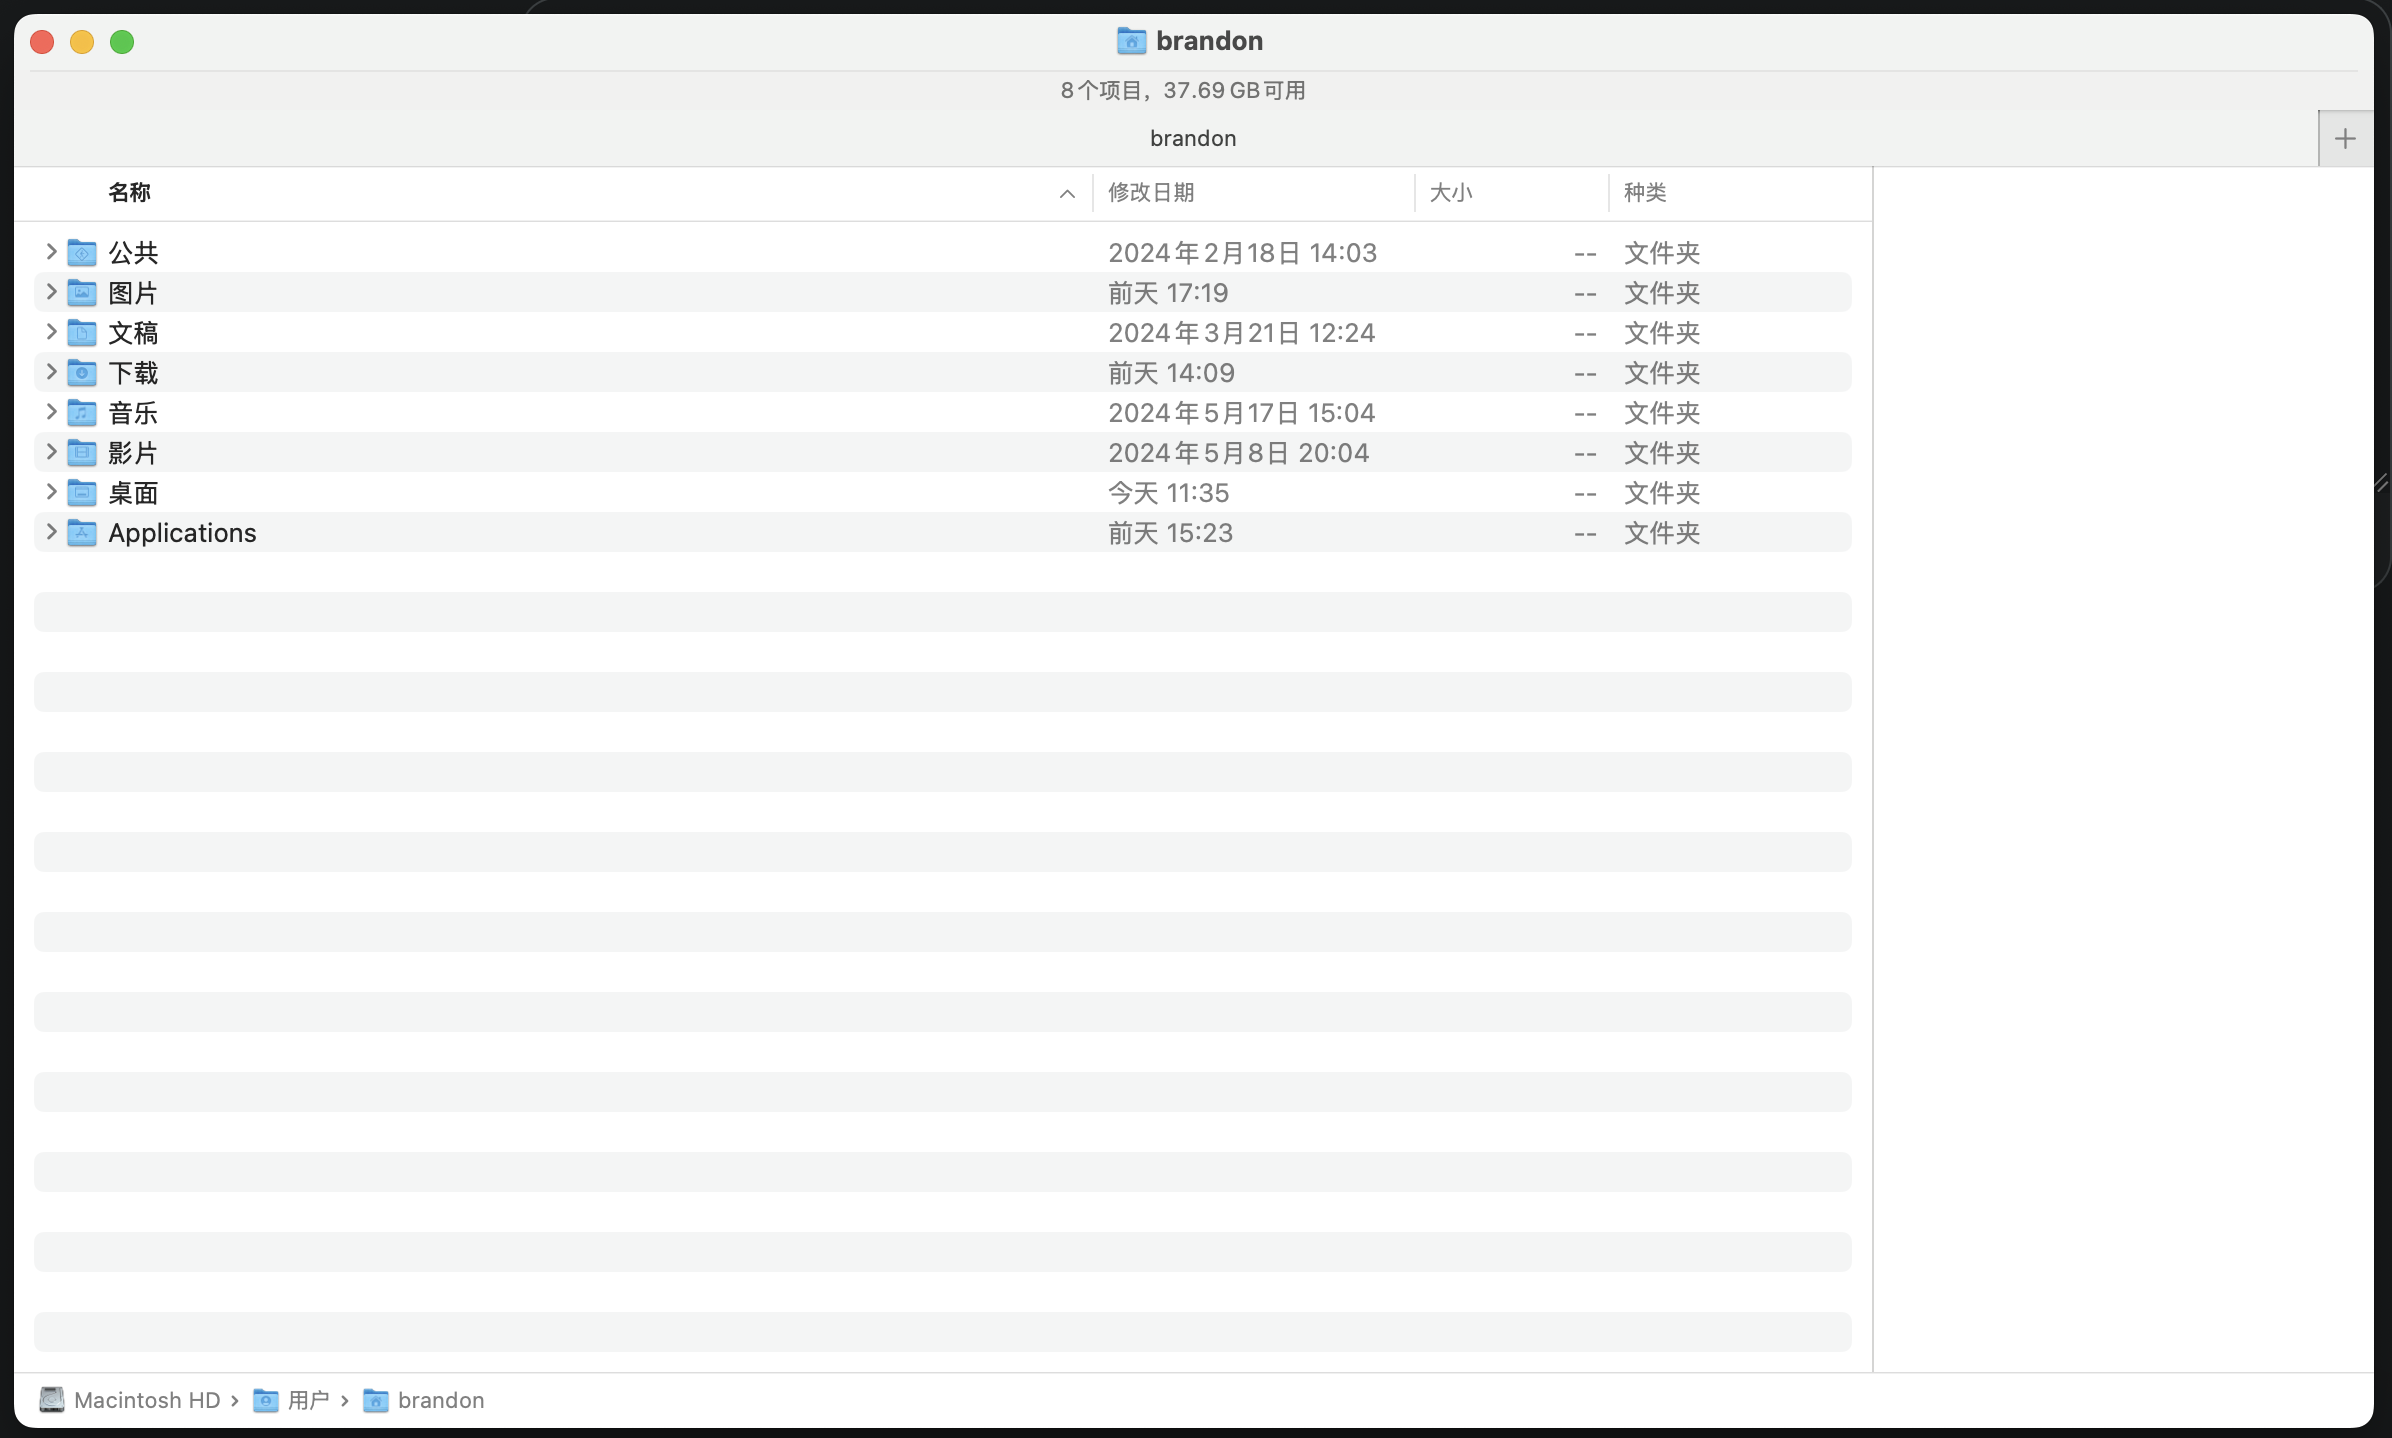Select the 下载 downloads folder icon

click(82, 373)
